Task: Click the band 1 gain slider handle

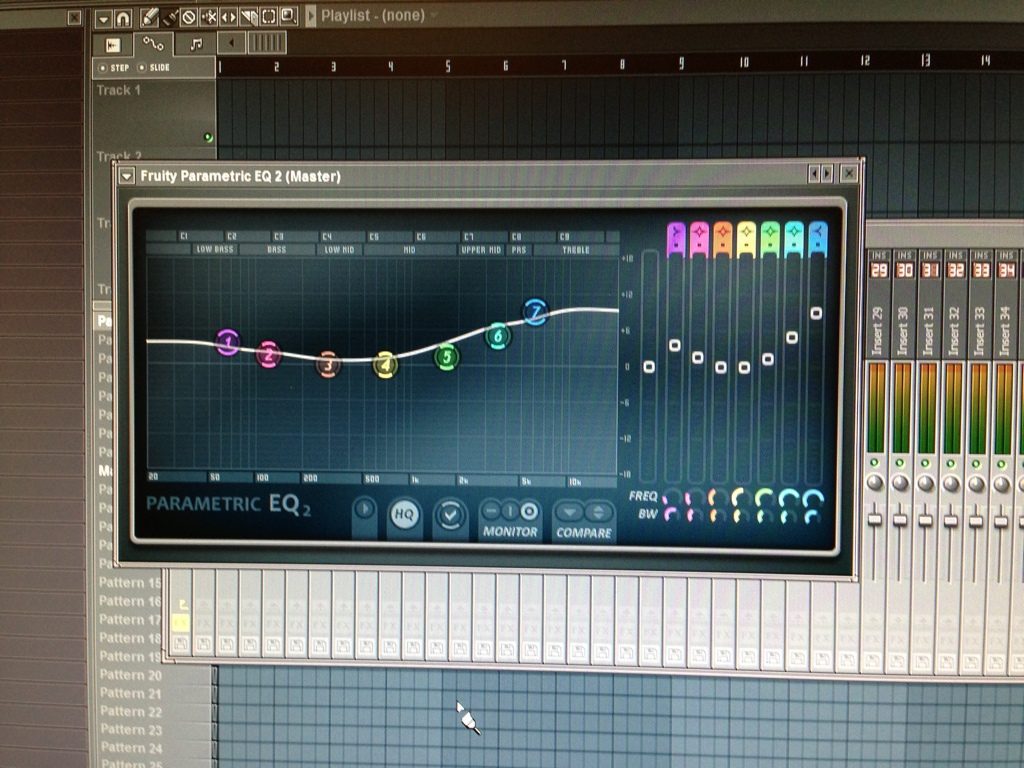Action: 675,345
